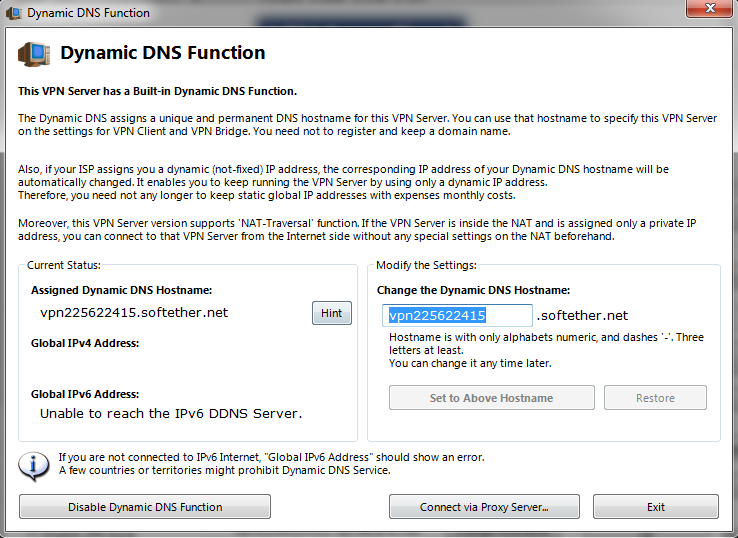The width and height of the screenshot is (738, 538).
Task: Click Set to Above Hostname button
Action: 491,398
